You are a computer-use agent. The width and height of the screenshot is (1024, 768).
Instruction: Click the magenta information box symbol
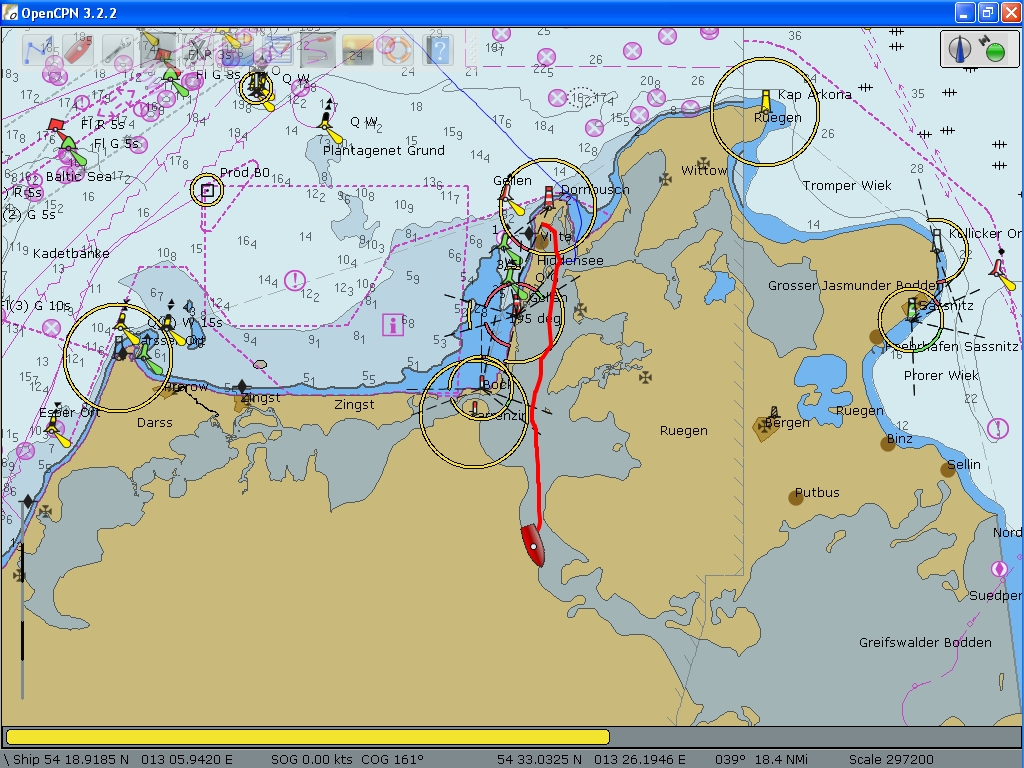392,325
